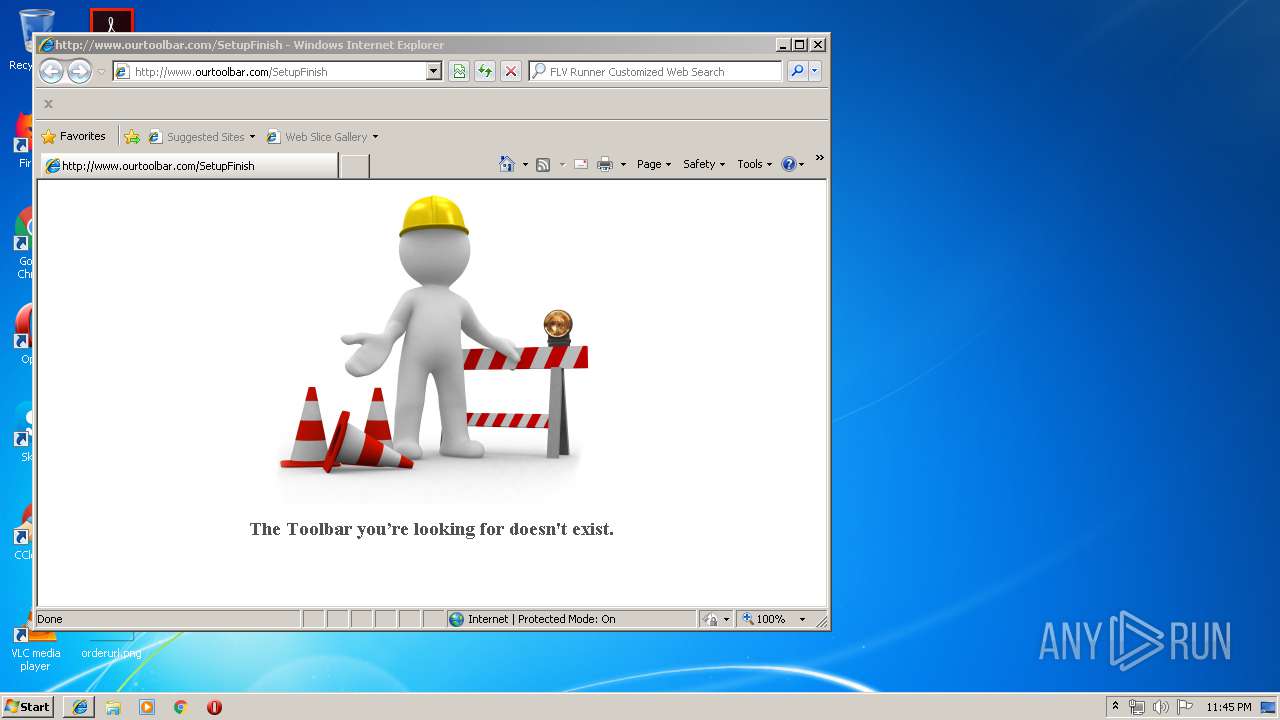1280x720 pixels.
Task: Click the address bar URL field
Action: [269, 71]
